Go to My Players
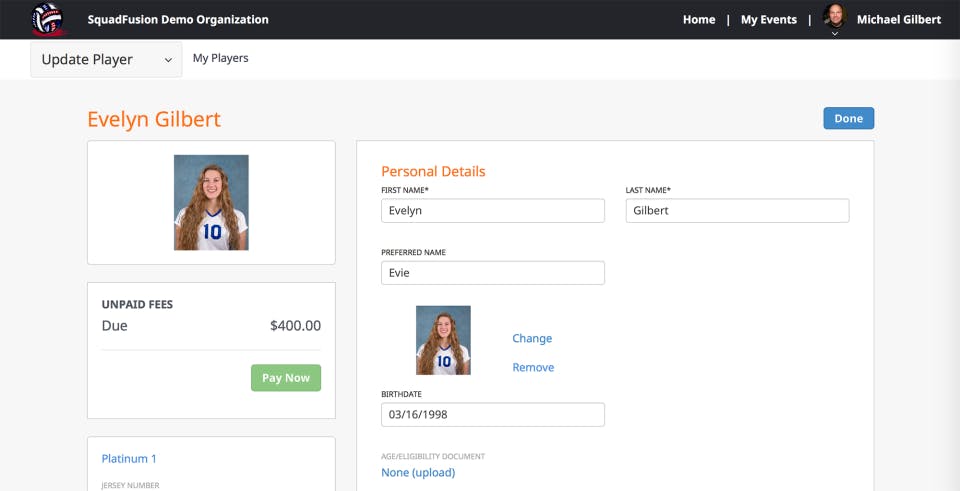Viewport: 960px width, 491px height. click(220, 58)
